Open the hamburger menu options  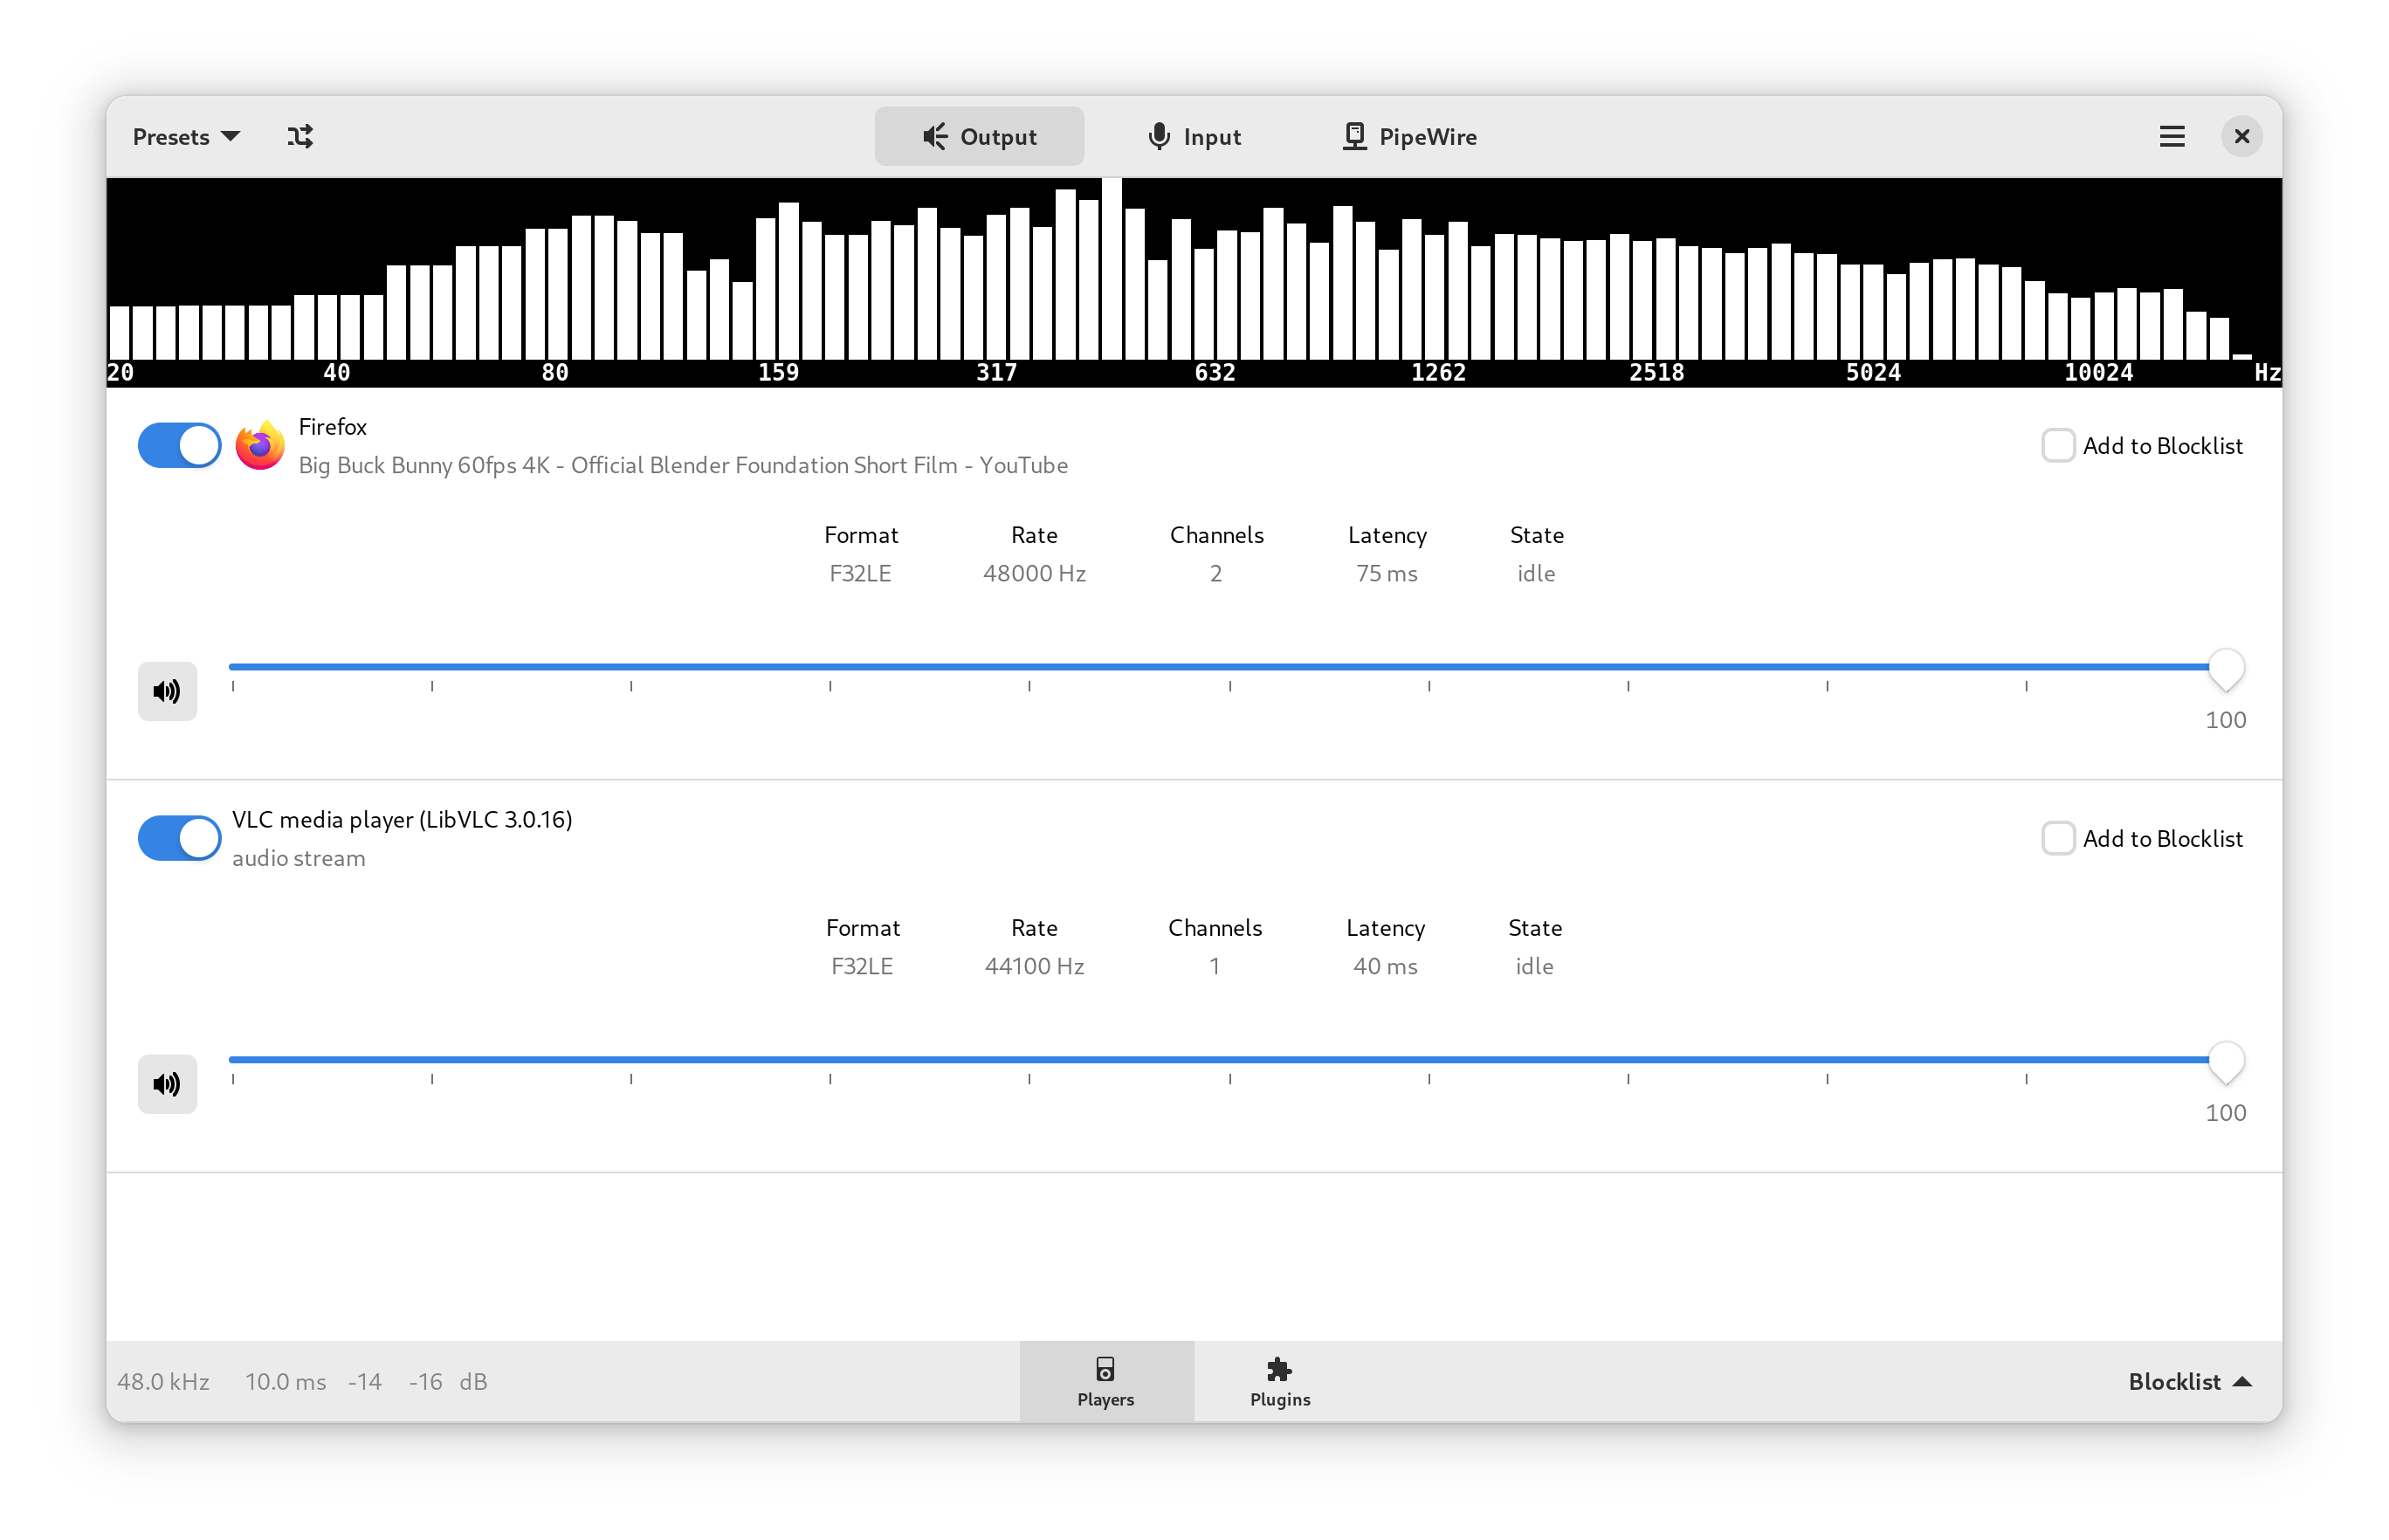[x=2170, y=135]
